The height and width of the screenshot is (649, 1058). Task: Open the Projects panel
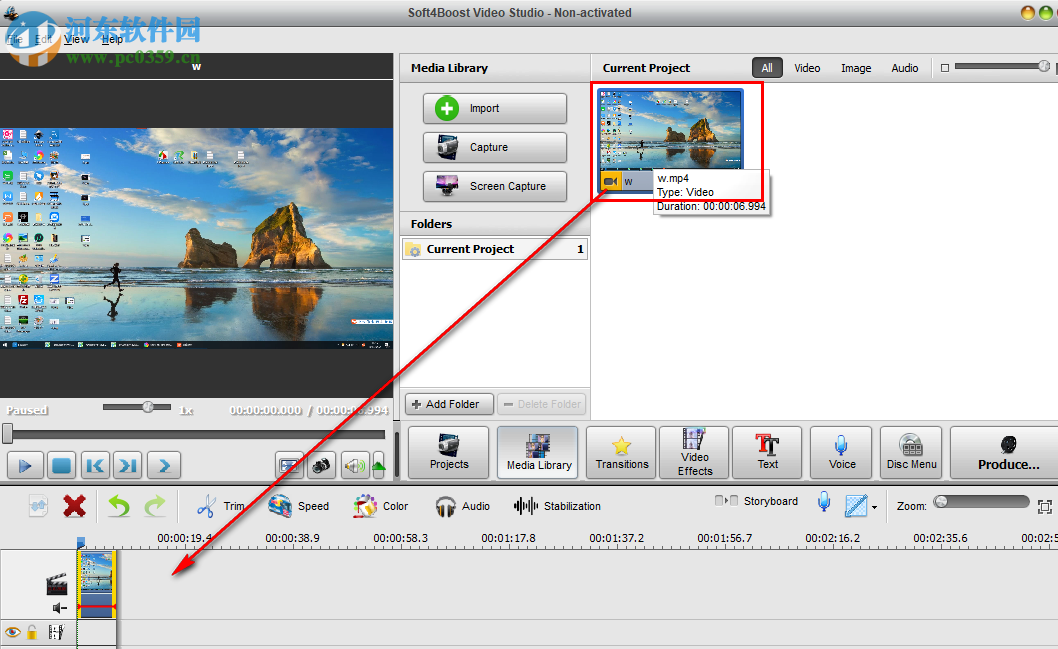point(449,453)
